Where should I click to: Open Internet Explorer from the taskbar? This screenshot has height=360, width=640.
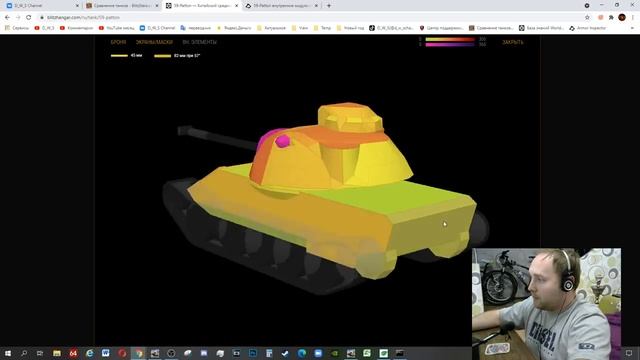coord(89,353)
